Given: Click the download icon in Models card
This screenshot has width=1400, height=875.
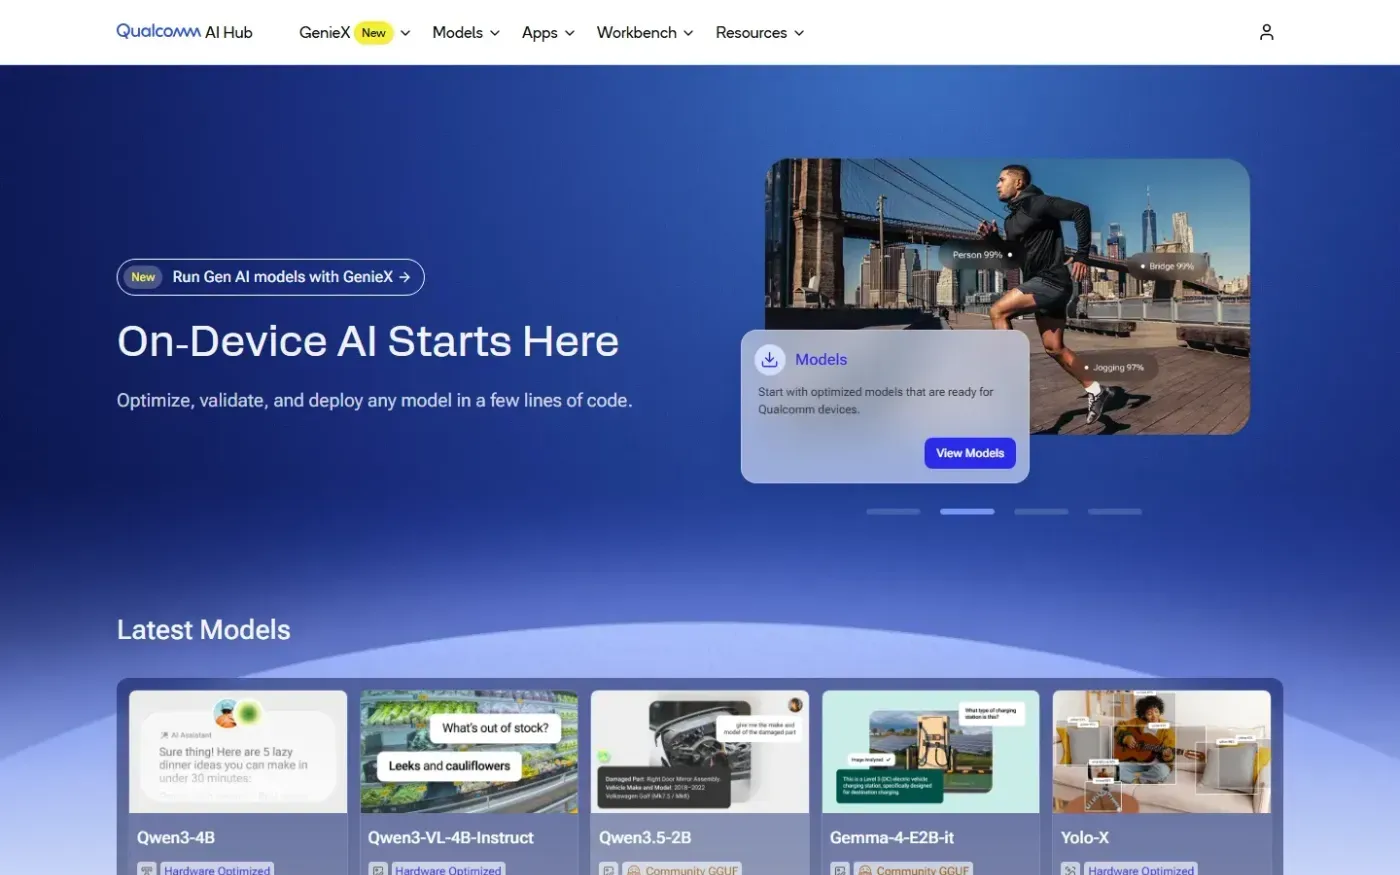Looking at the screenshot, I should click(770, 360).
